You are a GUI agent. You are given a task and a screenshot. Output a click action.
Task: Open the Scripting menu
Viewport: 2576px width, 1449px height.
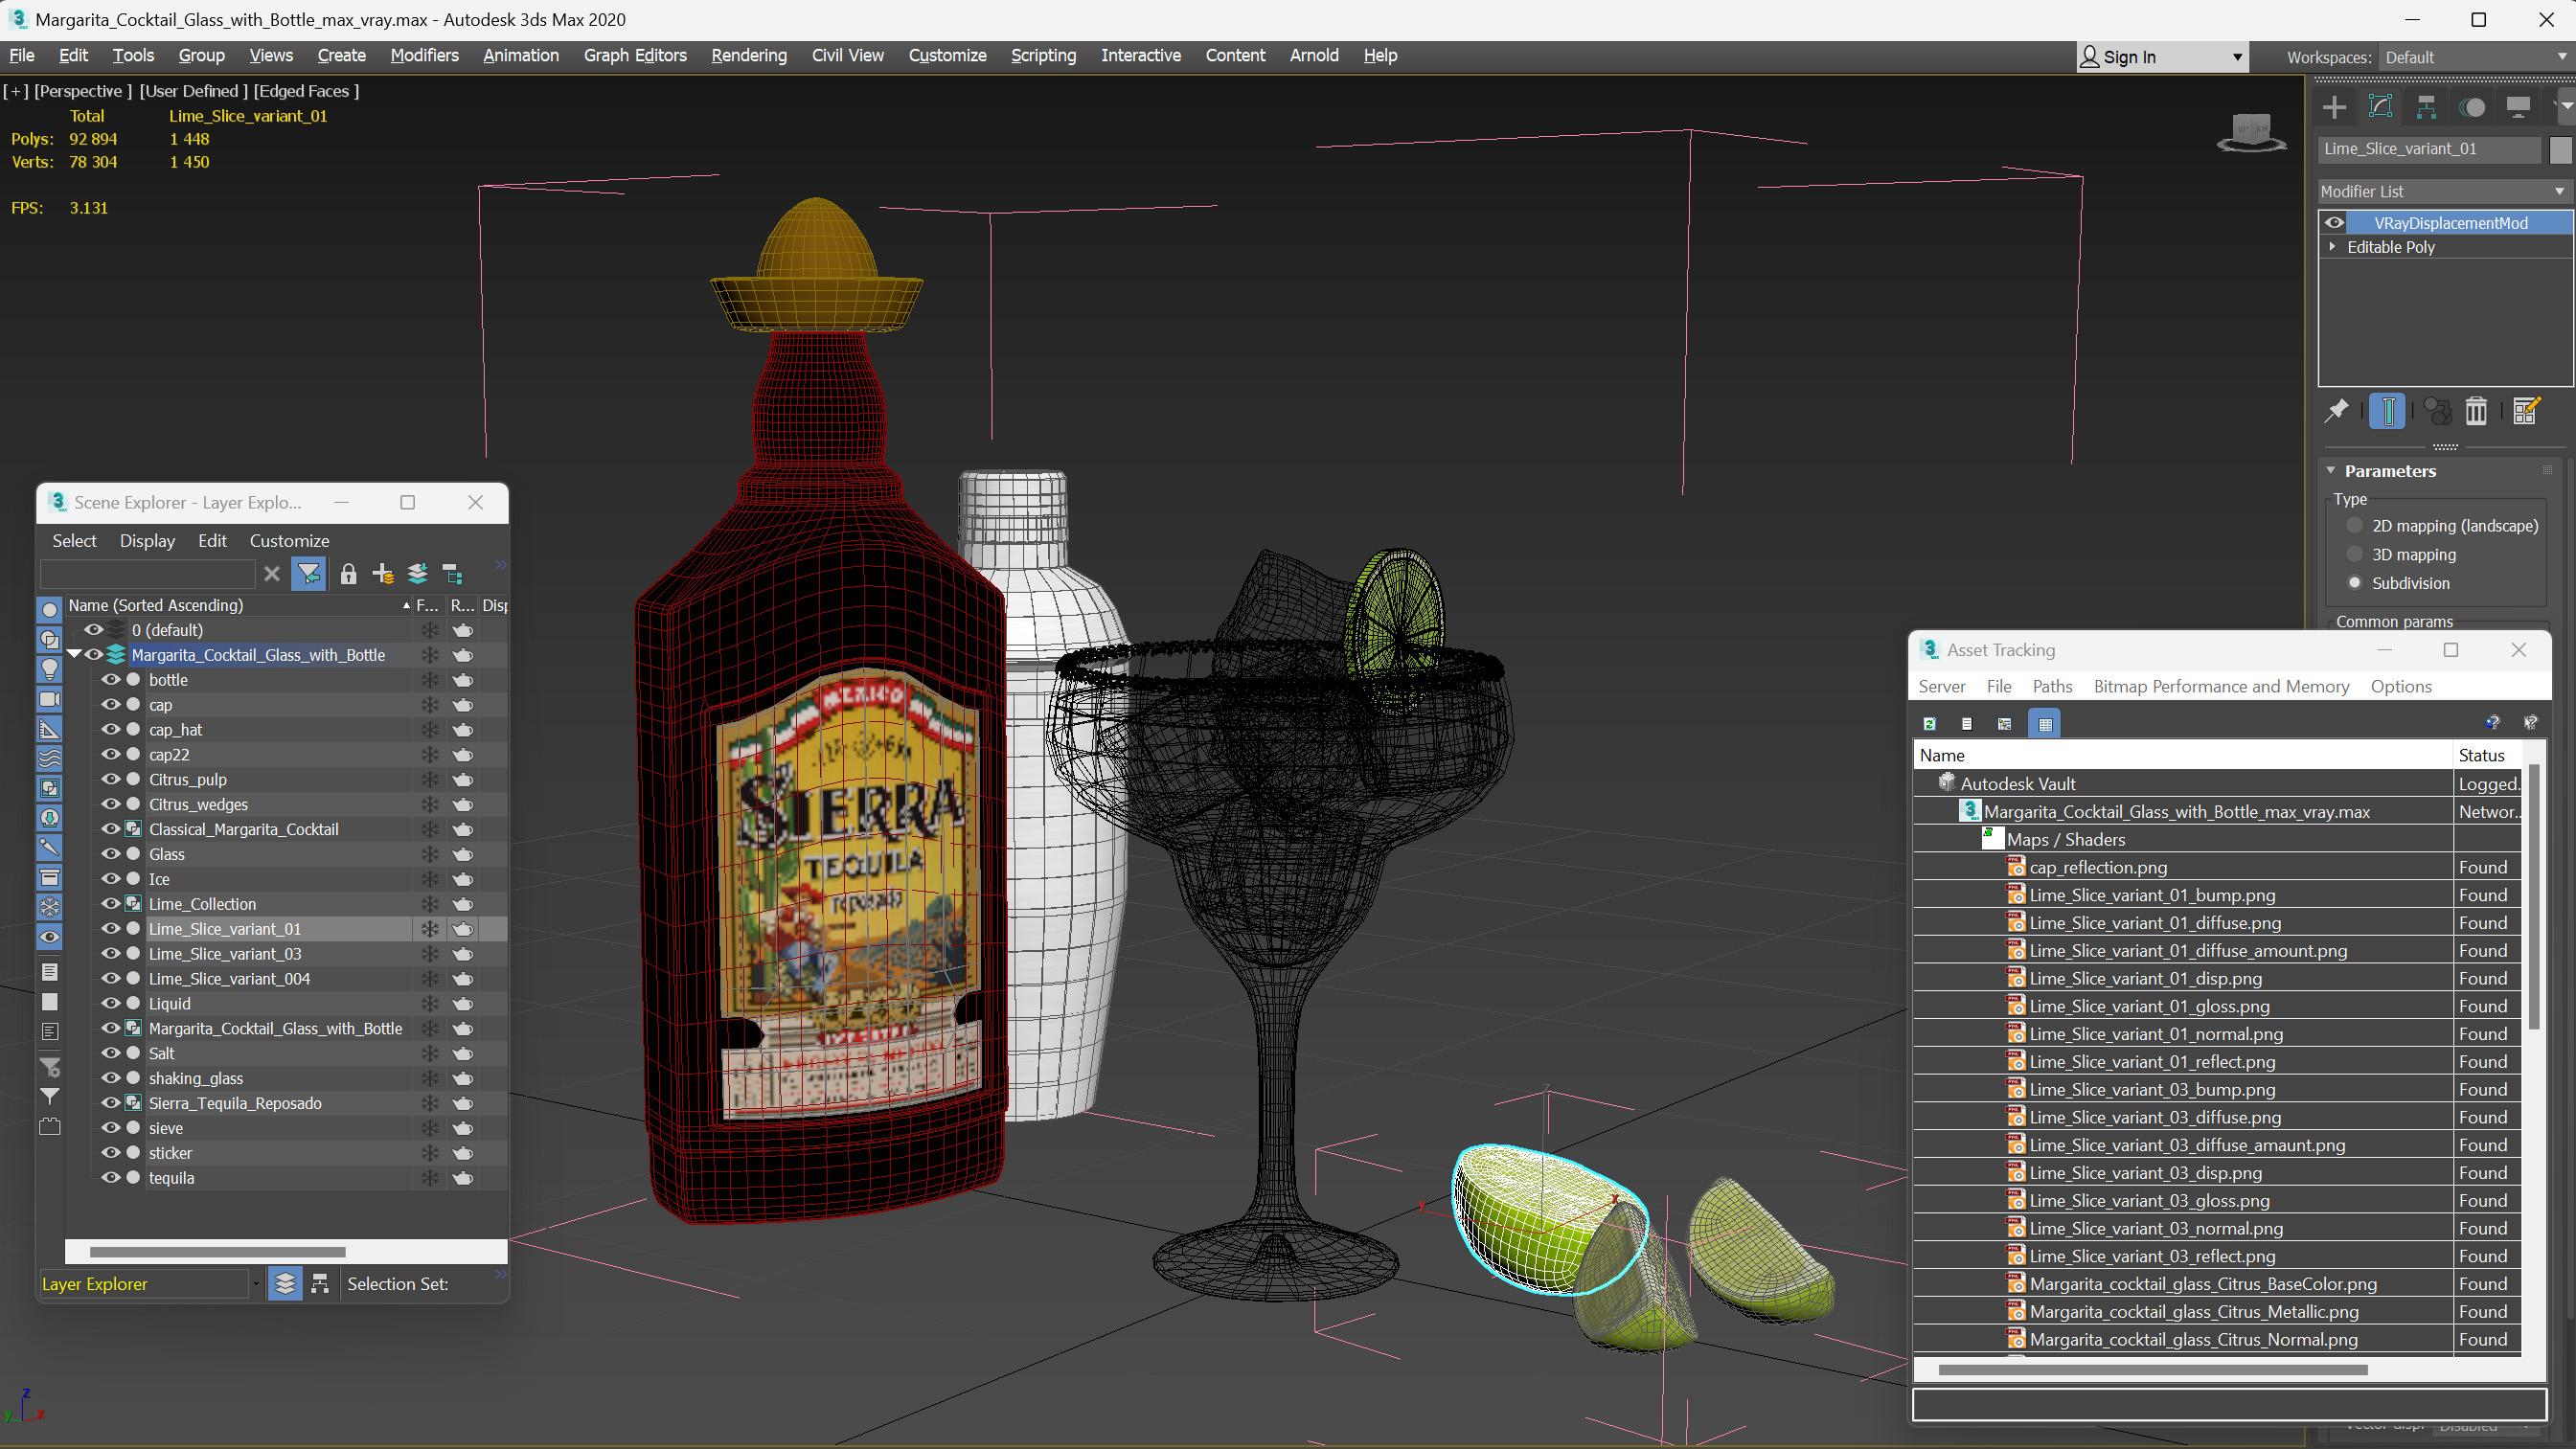[1043, 56]
